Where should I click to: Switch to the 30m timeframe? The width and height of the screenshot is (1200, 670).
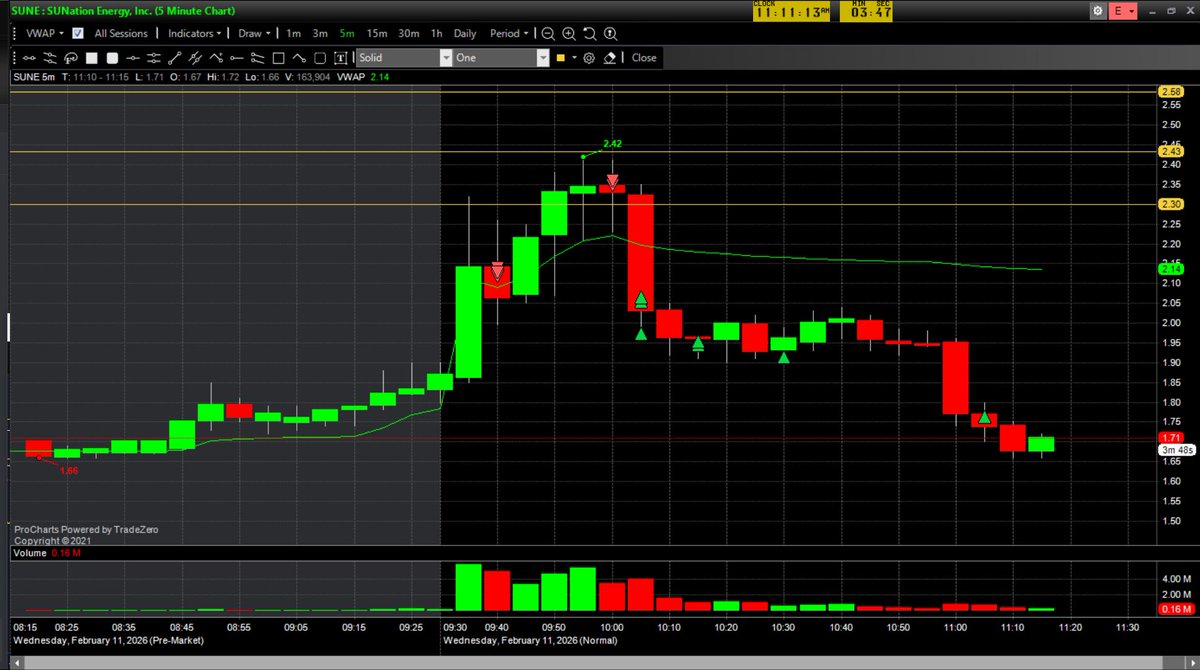409,33
